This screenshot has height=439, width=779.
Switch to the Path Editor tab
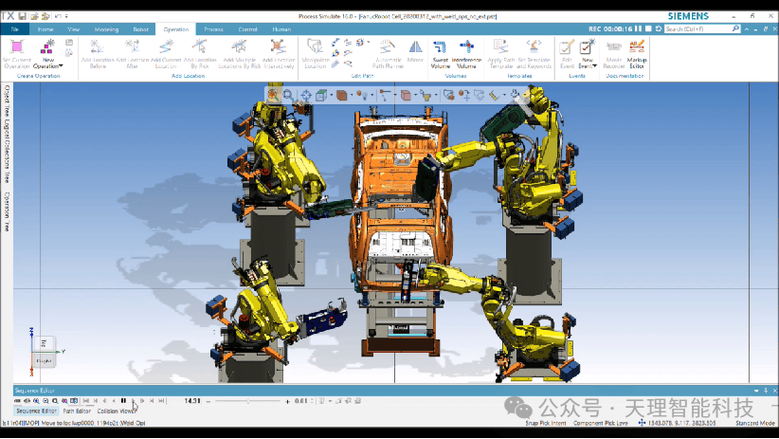77,411
